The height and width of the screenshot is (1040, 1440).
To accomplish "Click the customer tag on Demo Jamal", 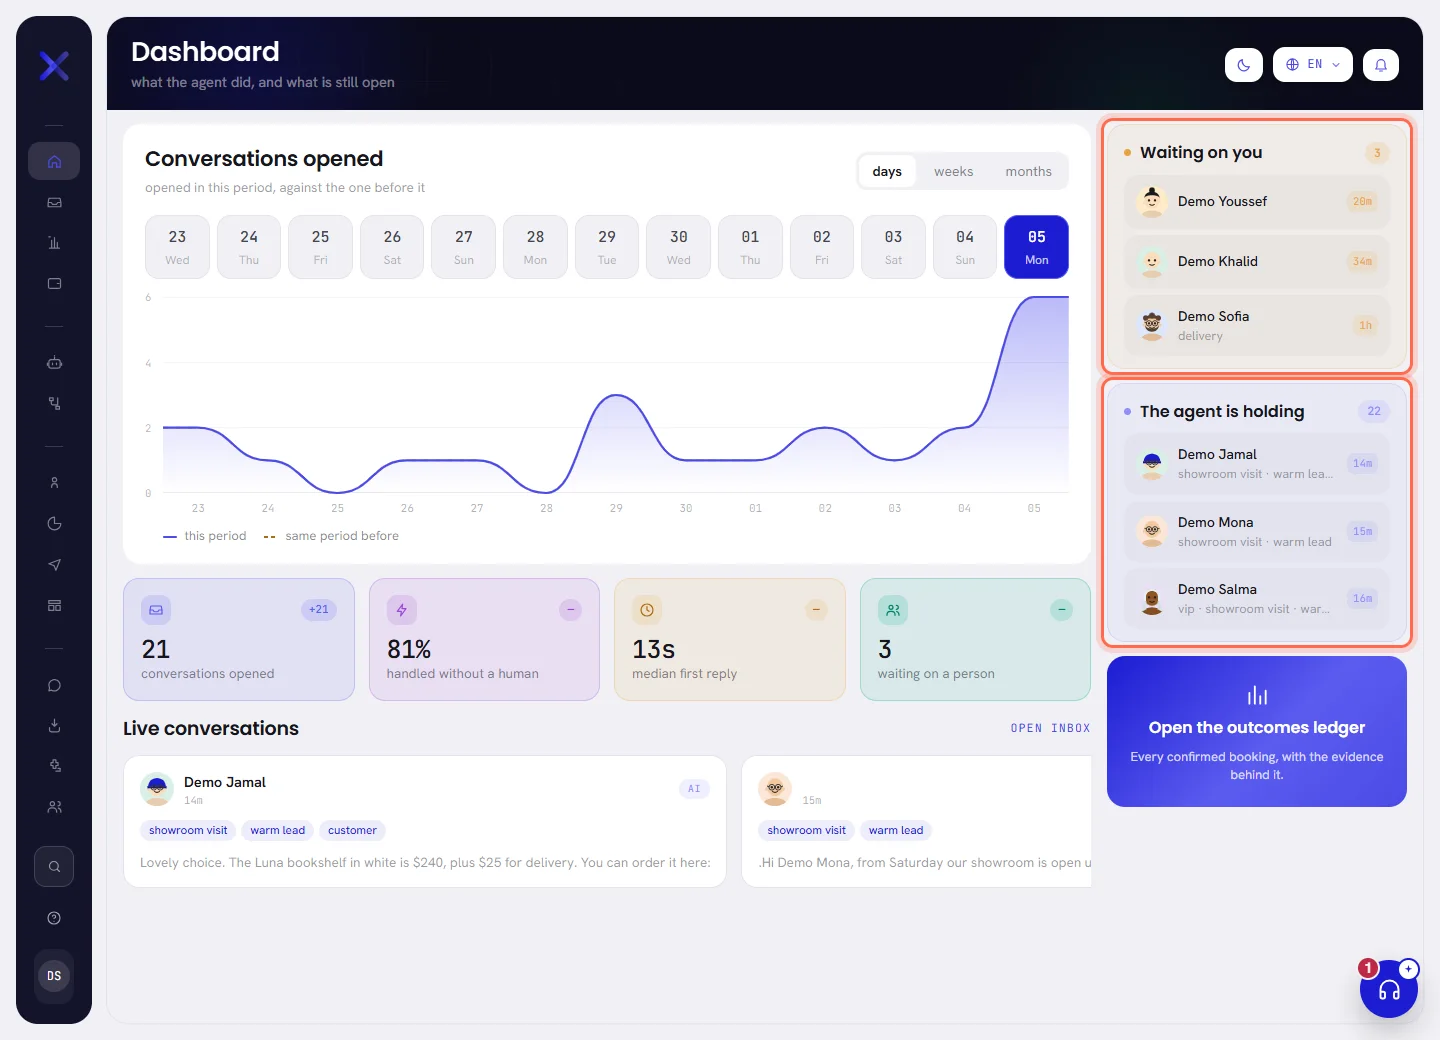I will click(352, 831).
